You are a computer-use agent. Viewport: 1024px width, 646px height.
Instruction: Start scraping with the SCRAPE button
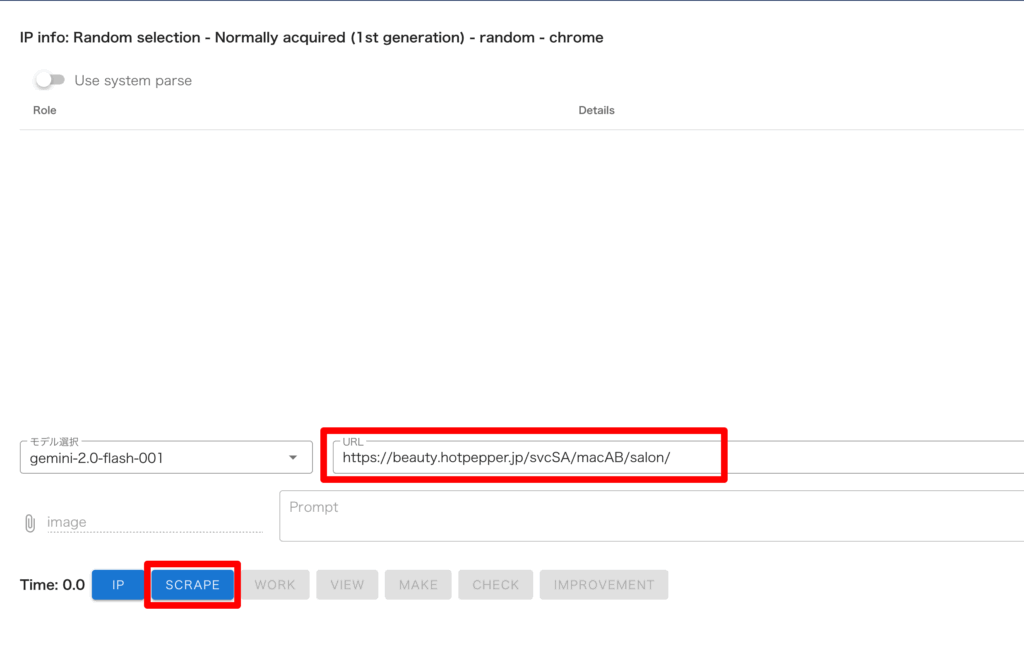point(192,585)
